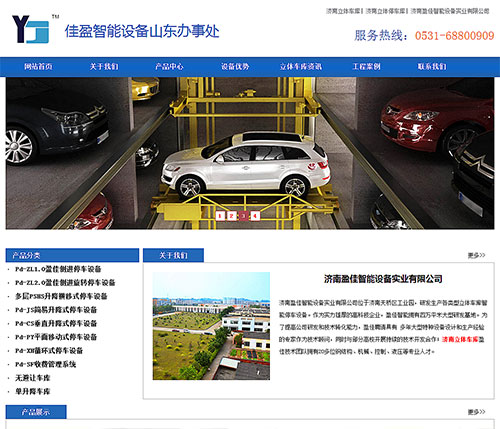Open P4-PY平面移动式停车设备 category
The width and height of the screenshot is (500, 429).
click(x=56, y=337)
